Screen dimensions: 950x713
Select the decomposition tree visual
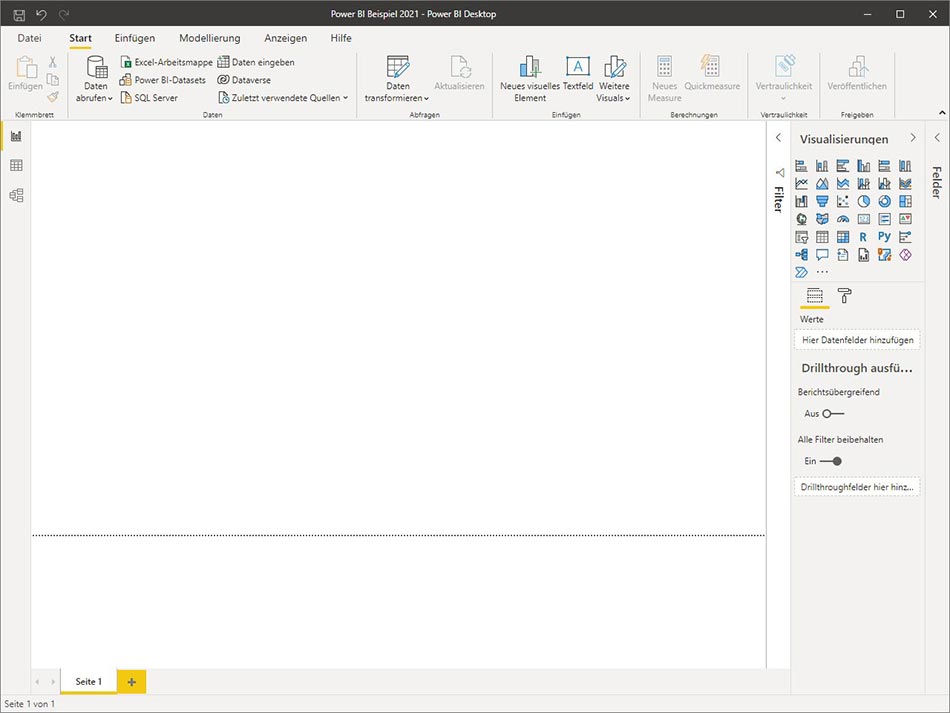click(x=801, y=254)
